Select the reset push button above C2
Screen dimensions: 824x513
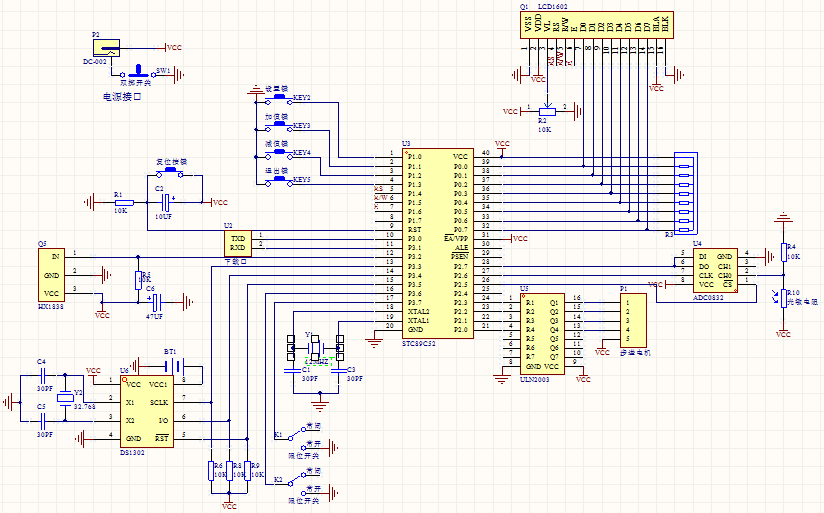[x=171, y=172]
